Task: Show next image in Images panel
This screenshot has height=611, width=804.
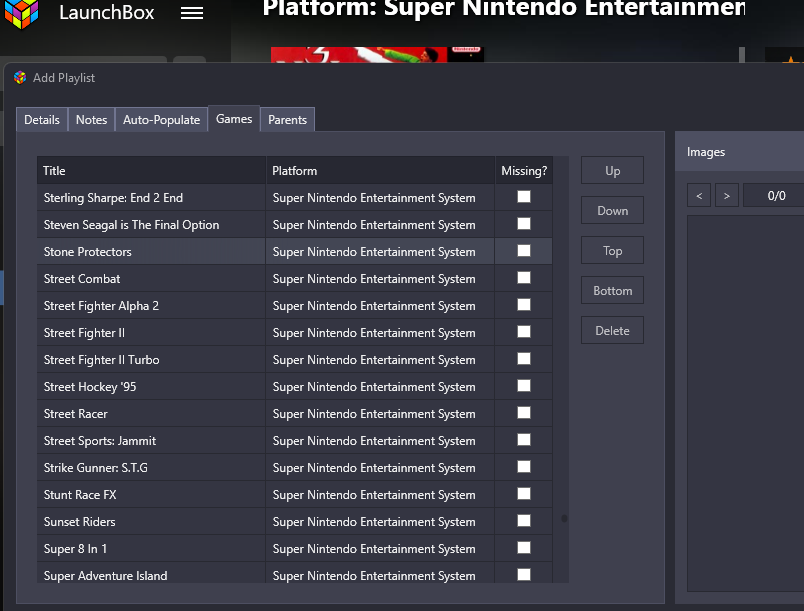Action: [727, 195]
